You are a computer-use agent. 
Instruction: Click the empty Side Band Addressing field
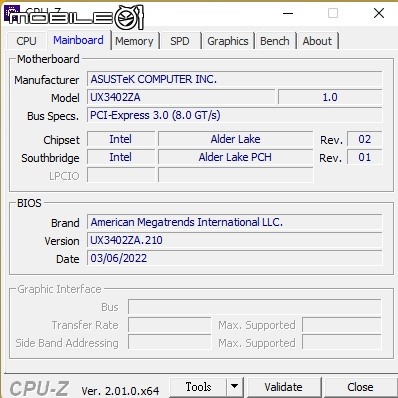(170, 343)
